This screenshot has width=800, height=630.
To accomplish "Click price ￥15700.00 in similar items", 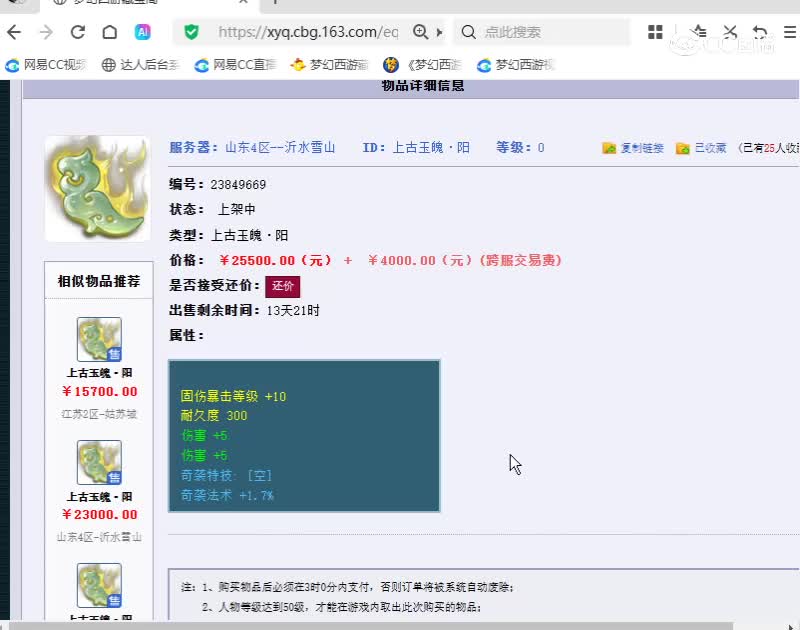I will coord(99,391).
